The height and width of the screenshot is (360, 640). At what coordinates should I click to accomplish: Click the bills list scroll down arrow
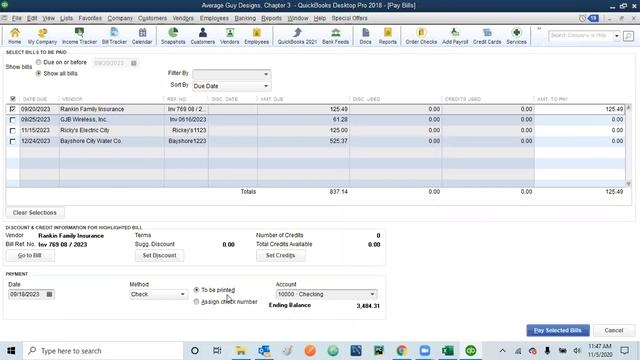pos(628,184)
